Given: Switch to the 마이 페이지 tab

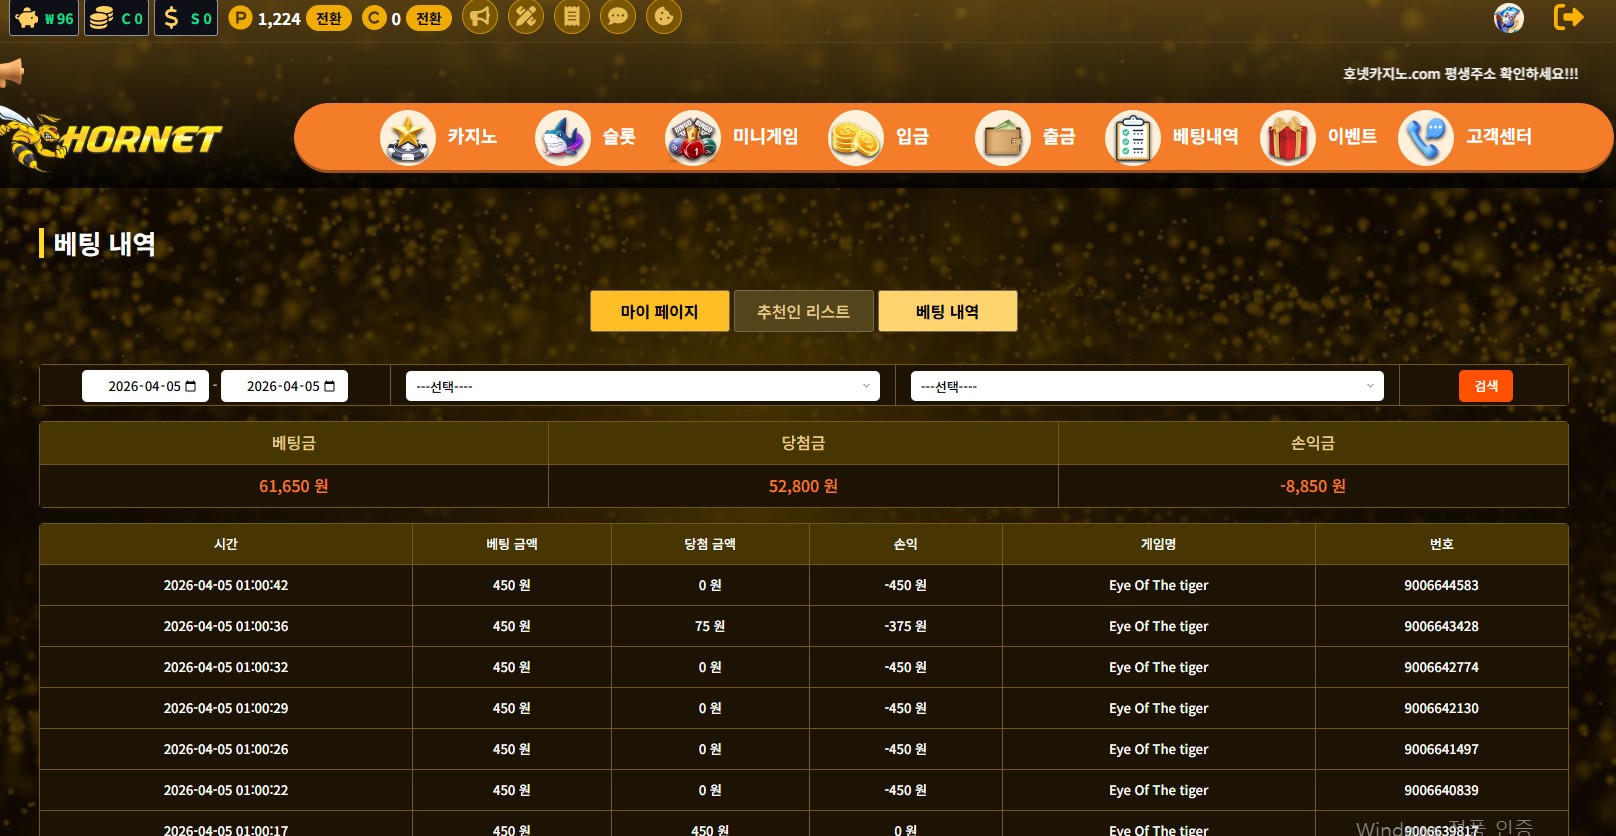Looking at the screenshot, I should click(x=659, y=311).
